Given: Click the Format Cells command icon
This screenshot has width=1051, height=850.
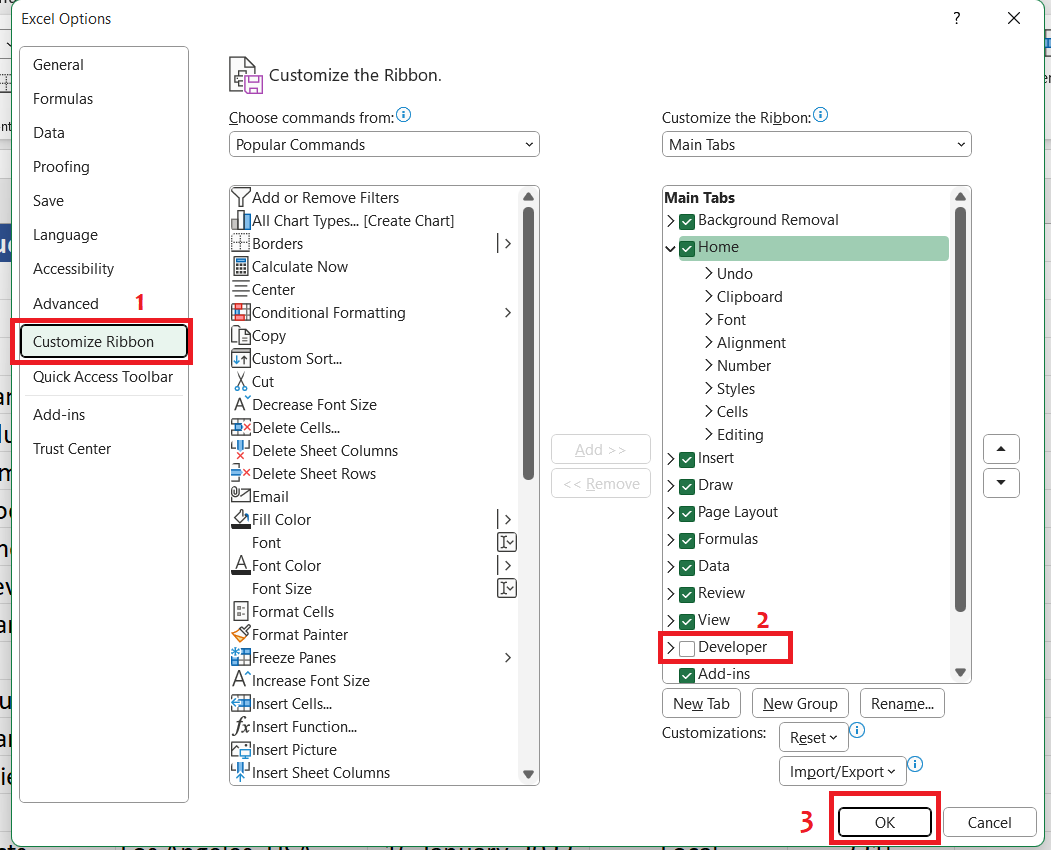Looking at the screenshot, I should (x=241, y=611).
